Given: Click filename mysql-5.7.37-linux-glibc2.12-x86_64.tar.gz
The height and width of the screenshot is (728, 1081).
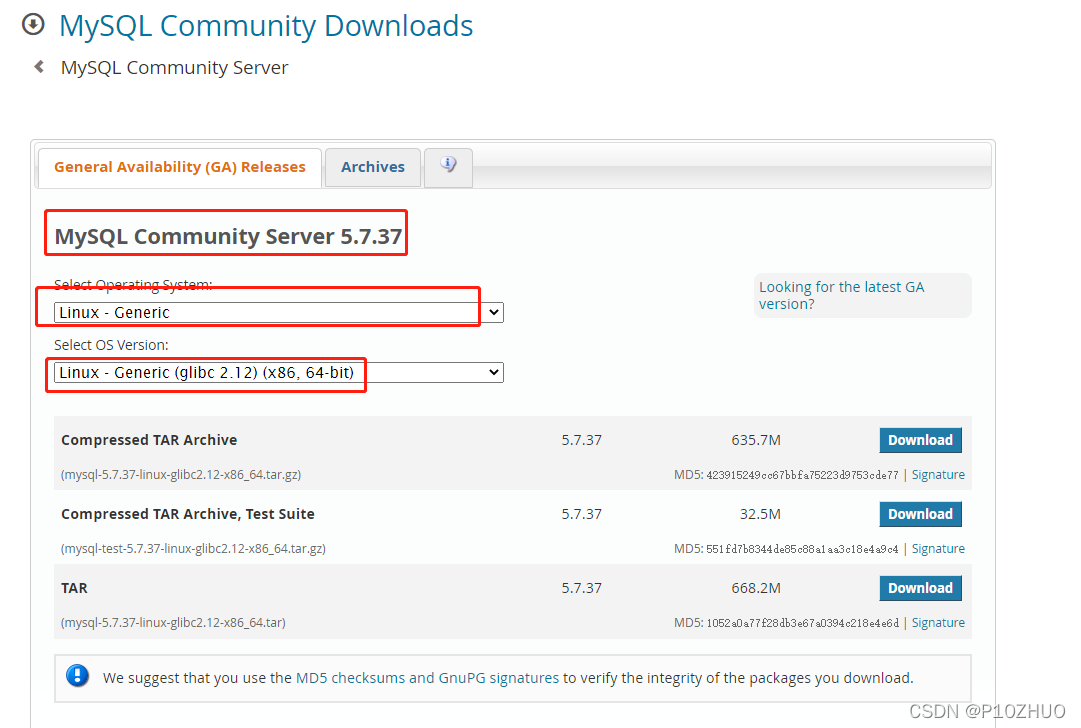Looking at the screenshot, I should pyautogui.click(x=181, y=474).
